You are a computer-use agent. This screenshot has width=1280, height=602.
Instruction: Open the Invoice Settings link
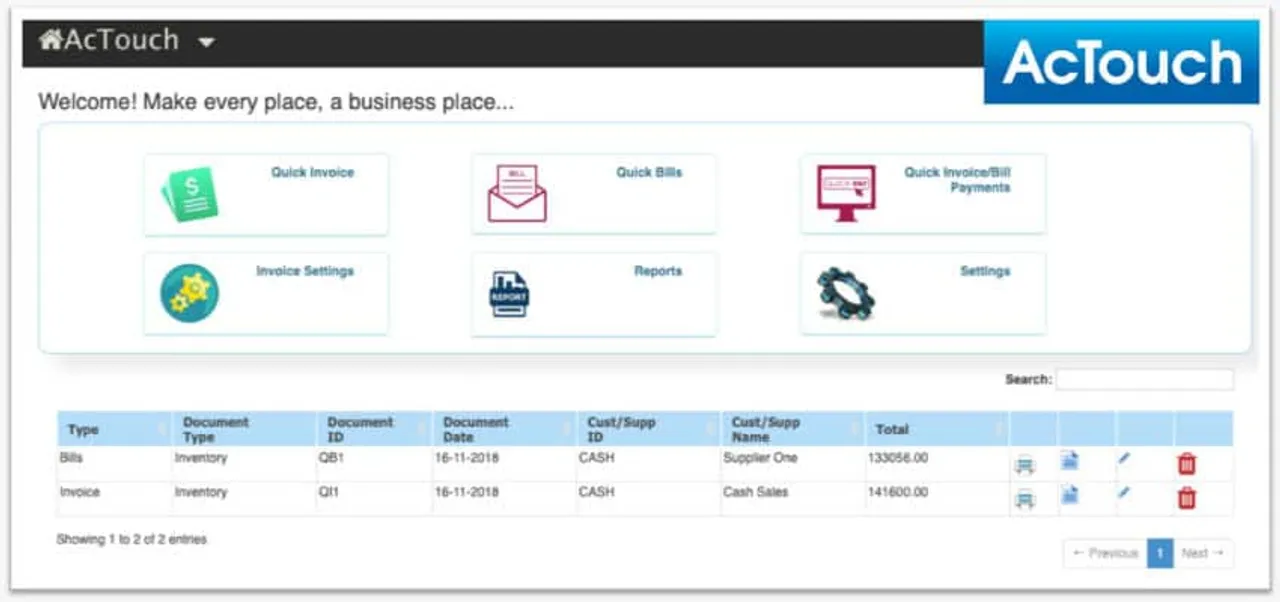[305, 271]
